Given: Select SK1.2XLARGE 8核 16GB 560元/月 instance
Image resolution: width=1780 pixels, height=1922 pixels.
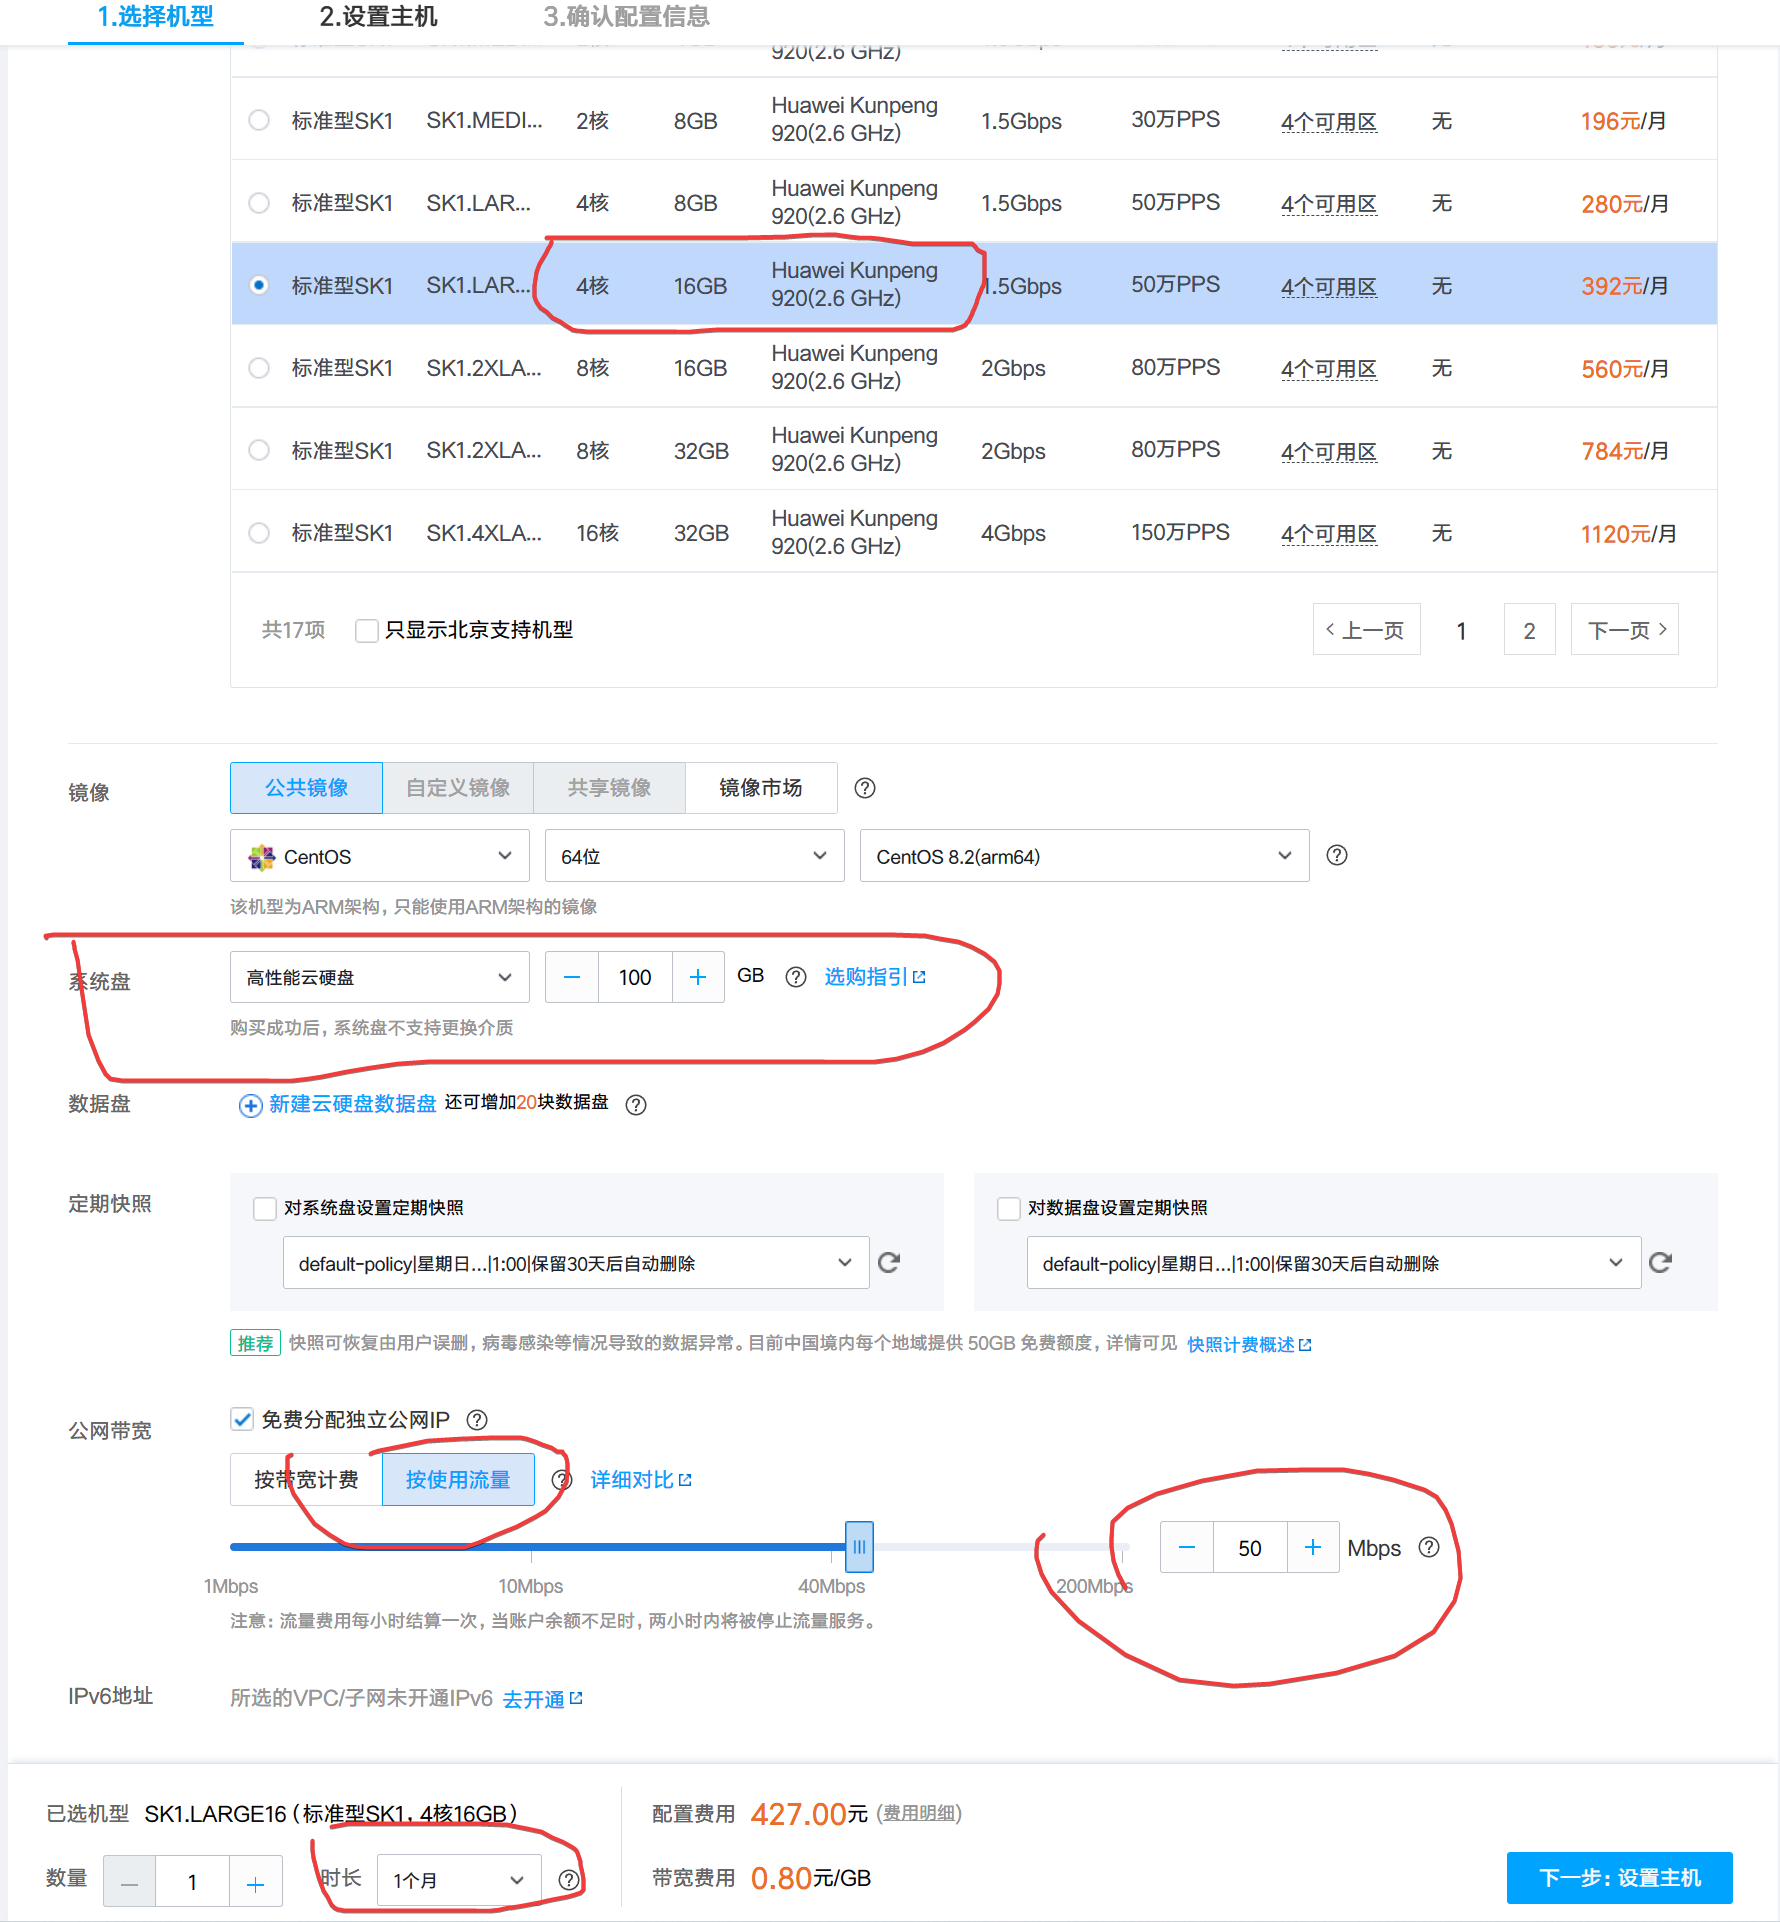Looking at the screenshot, I should click(259, 368).
